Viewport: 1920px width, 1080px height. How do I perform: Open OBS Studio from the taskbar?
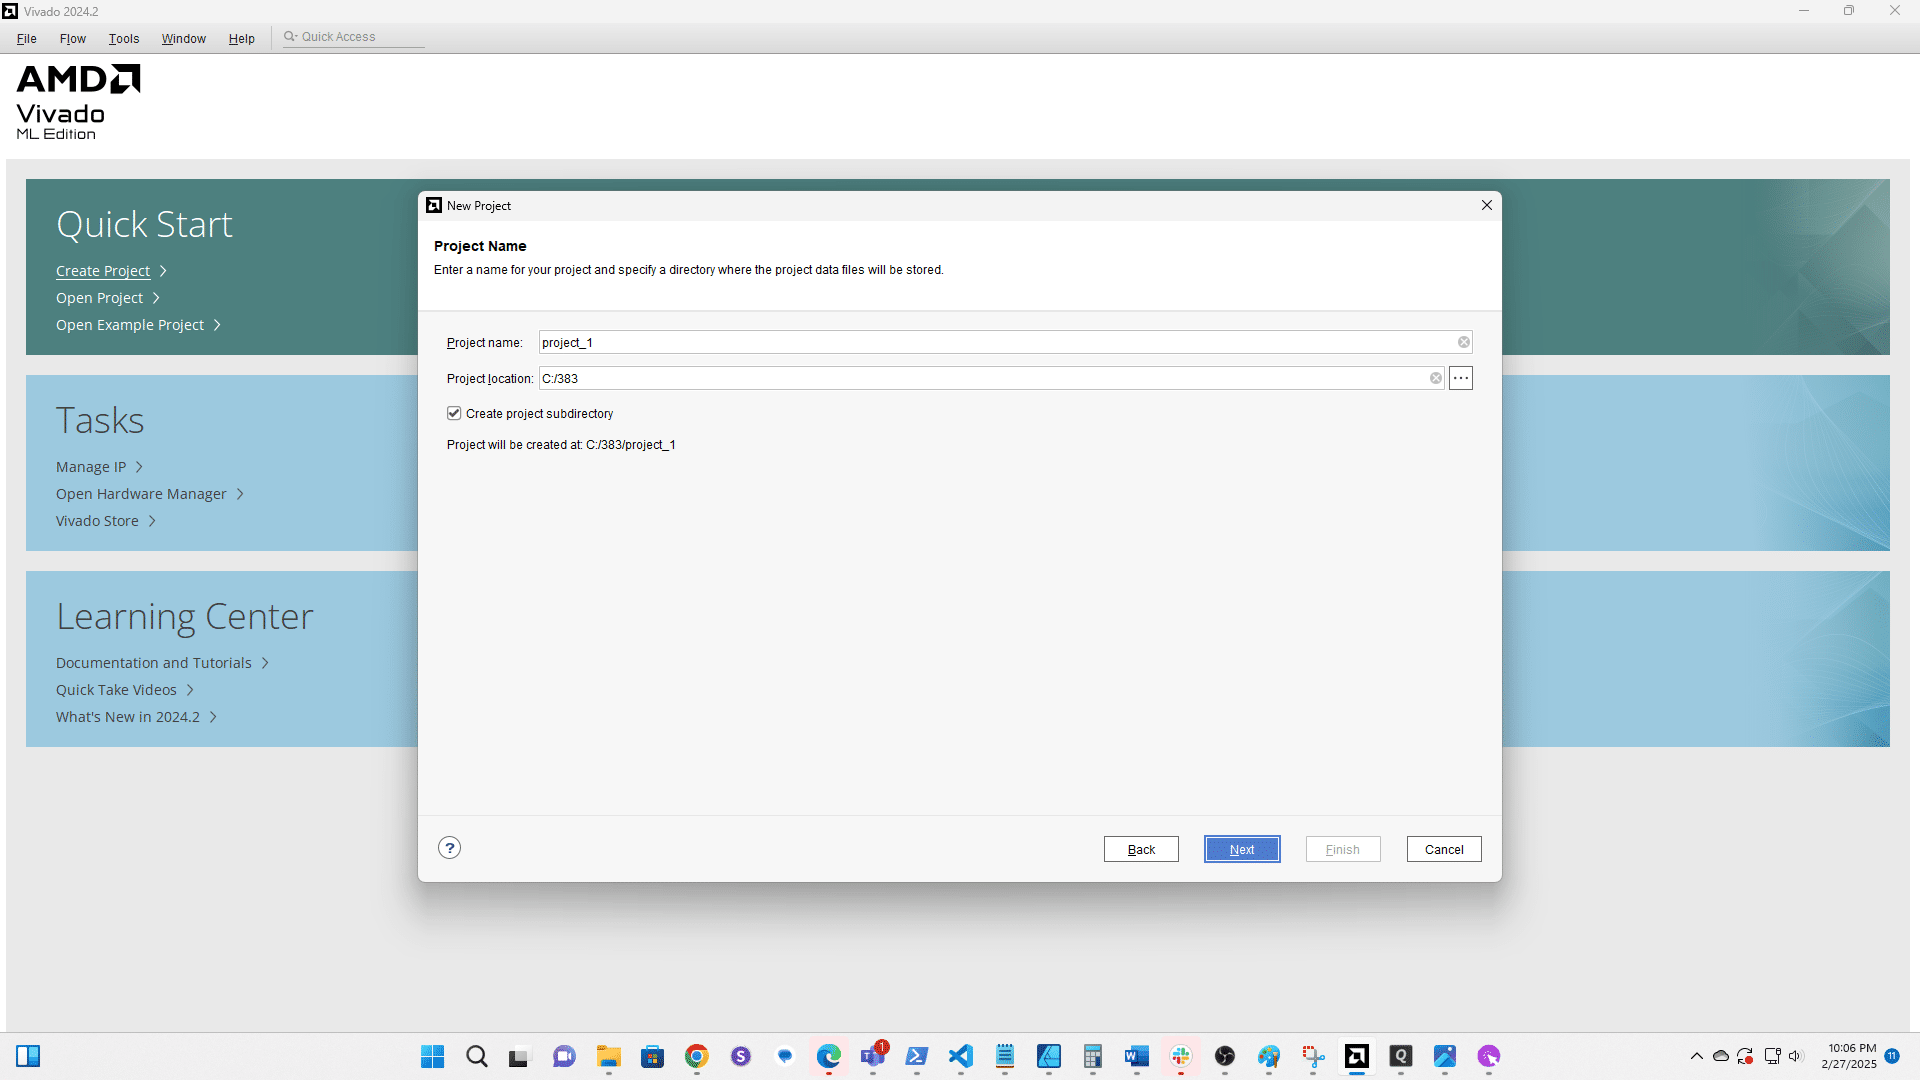1226,1057
